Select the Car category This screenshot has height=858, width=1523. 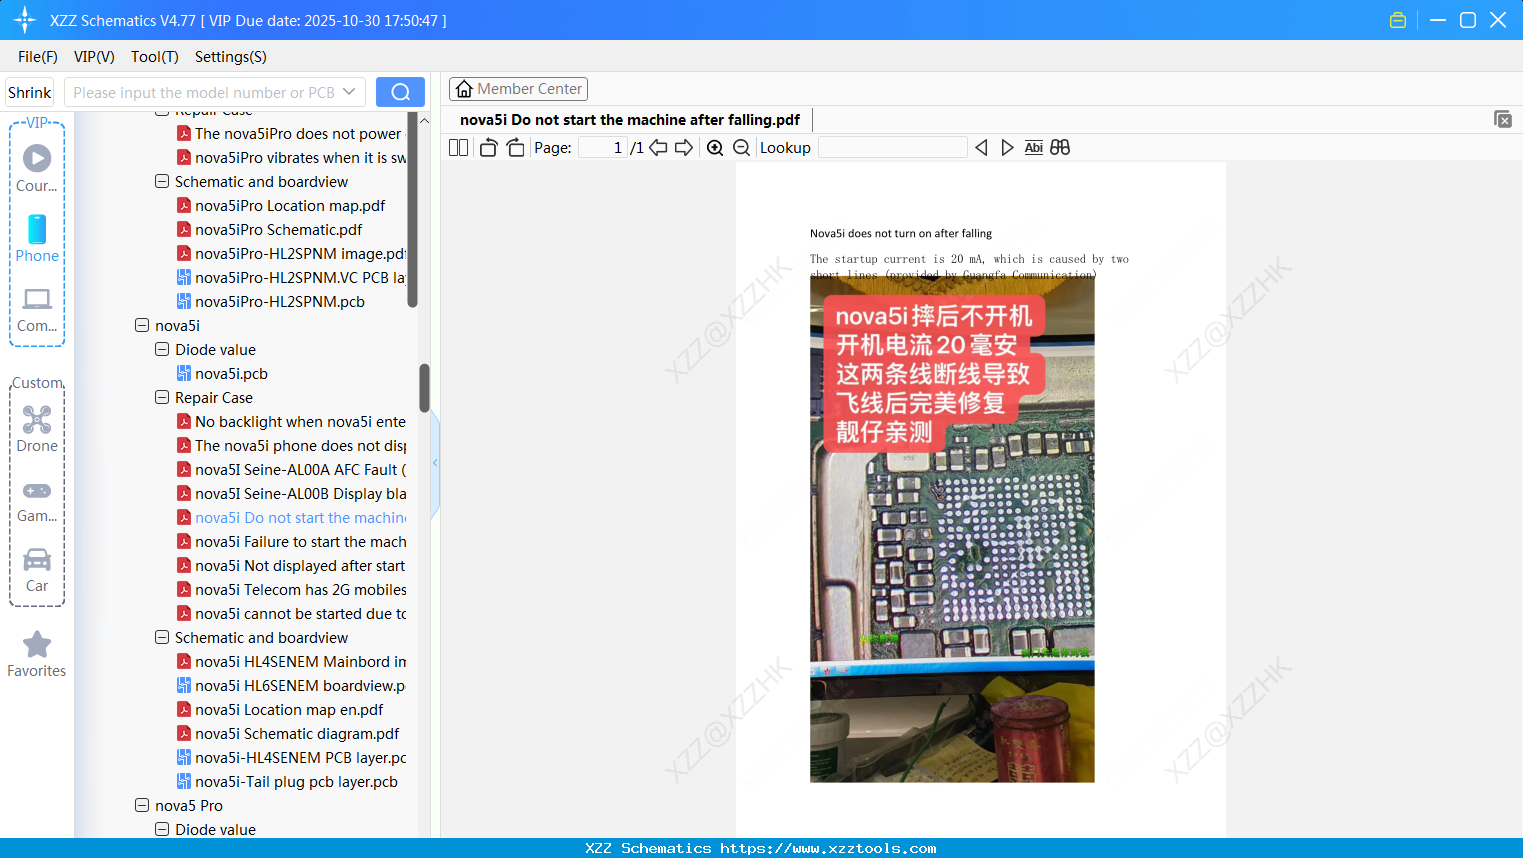point(37,570)
